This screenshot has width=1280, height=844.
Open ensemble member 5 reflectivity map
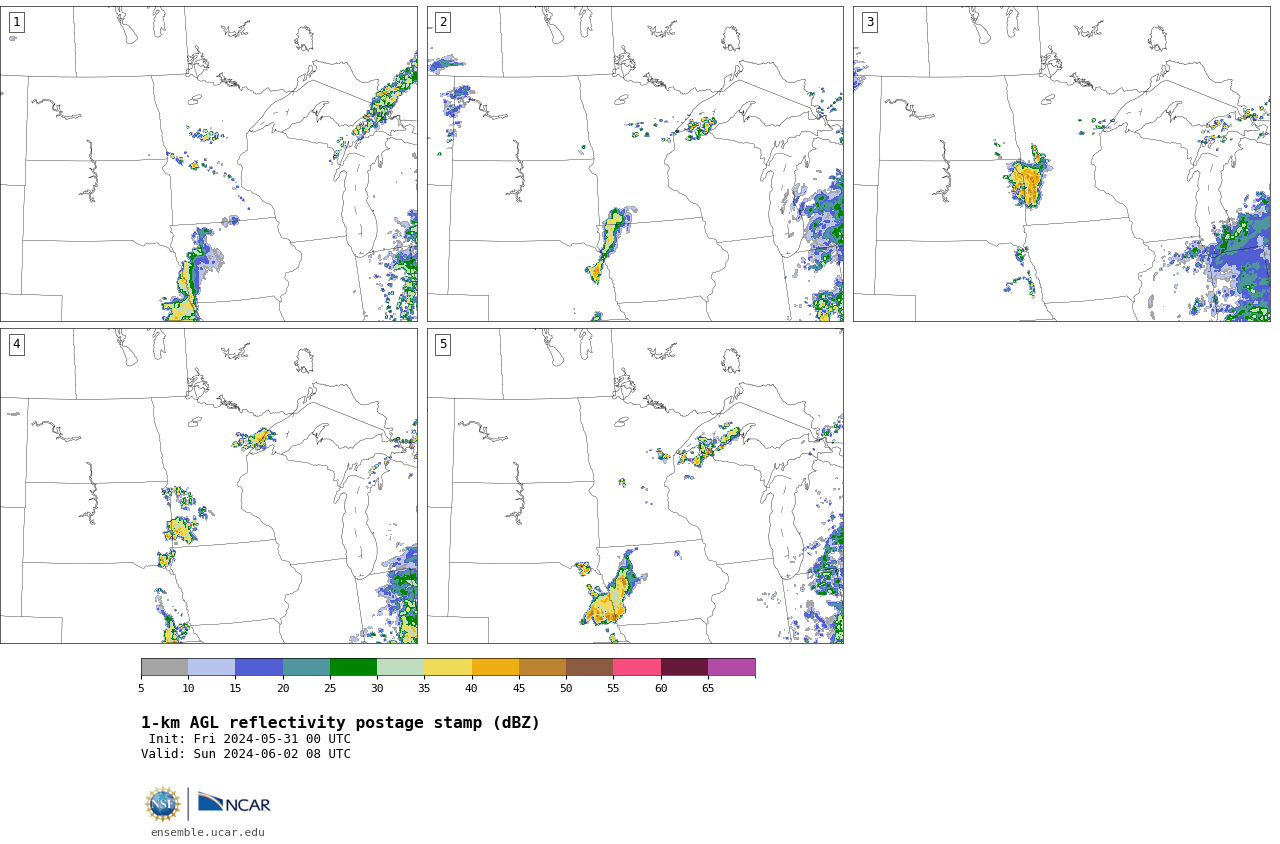(x=635, y=486)
